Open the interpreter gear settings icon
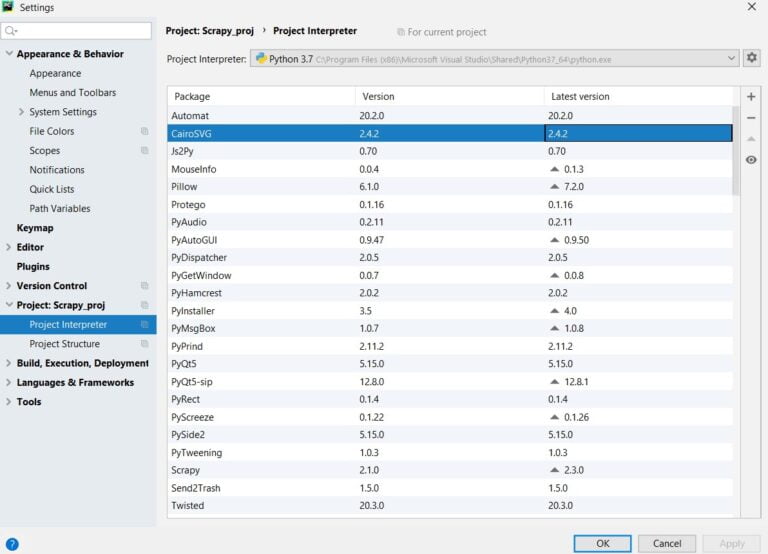 tap(752, 58)
